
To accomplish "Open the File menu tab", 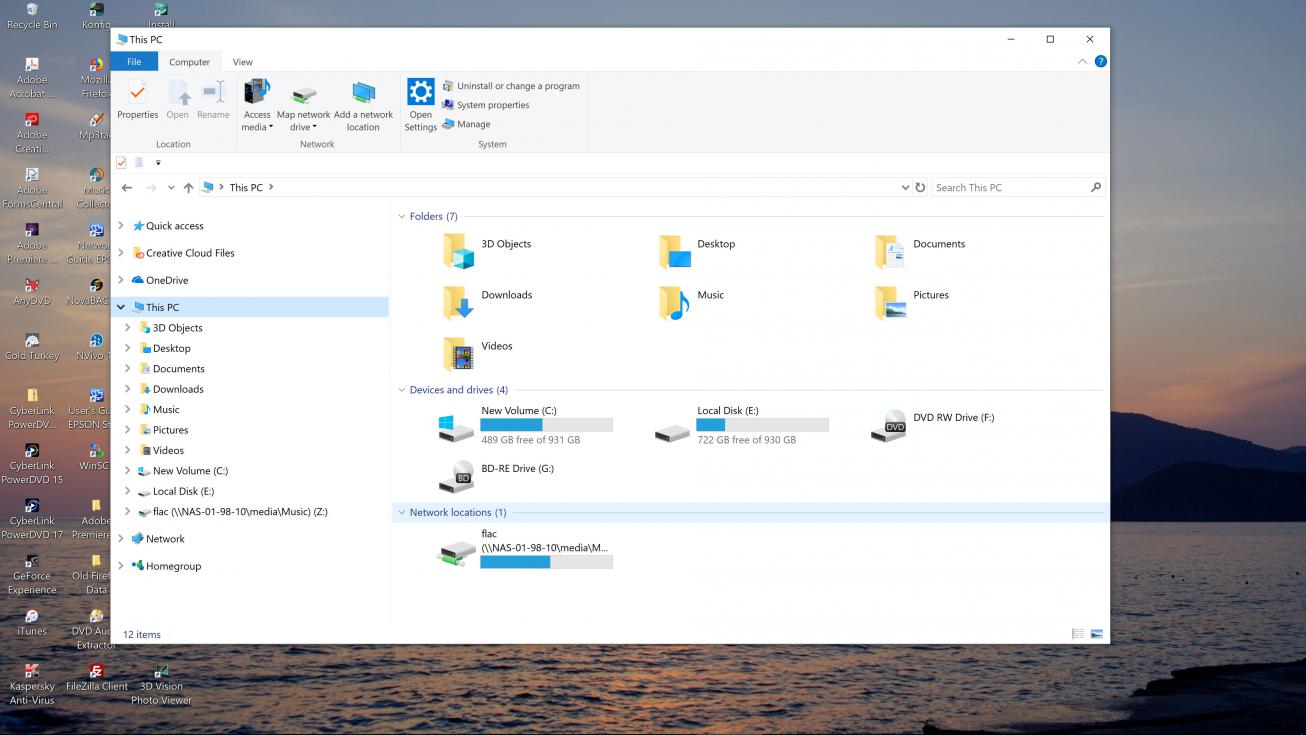I will pos(134,62).
